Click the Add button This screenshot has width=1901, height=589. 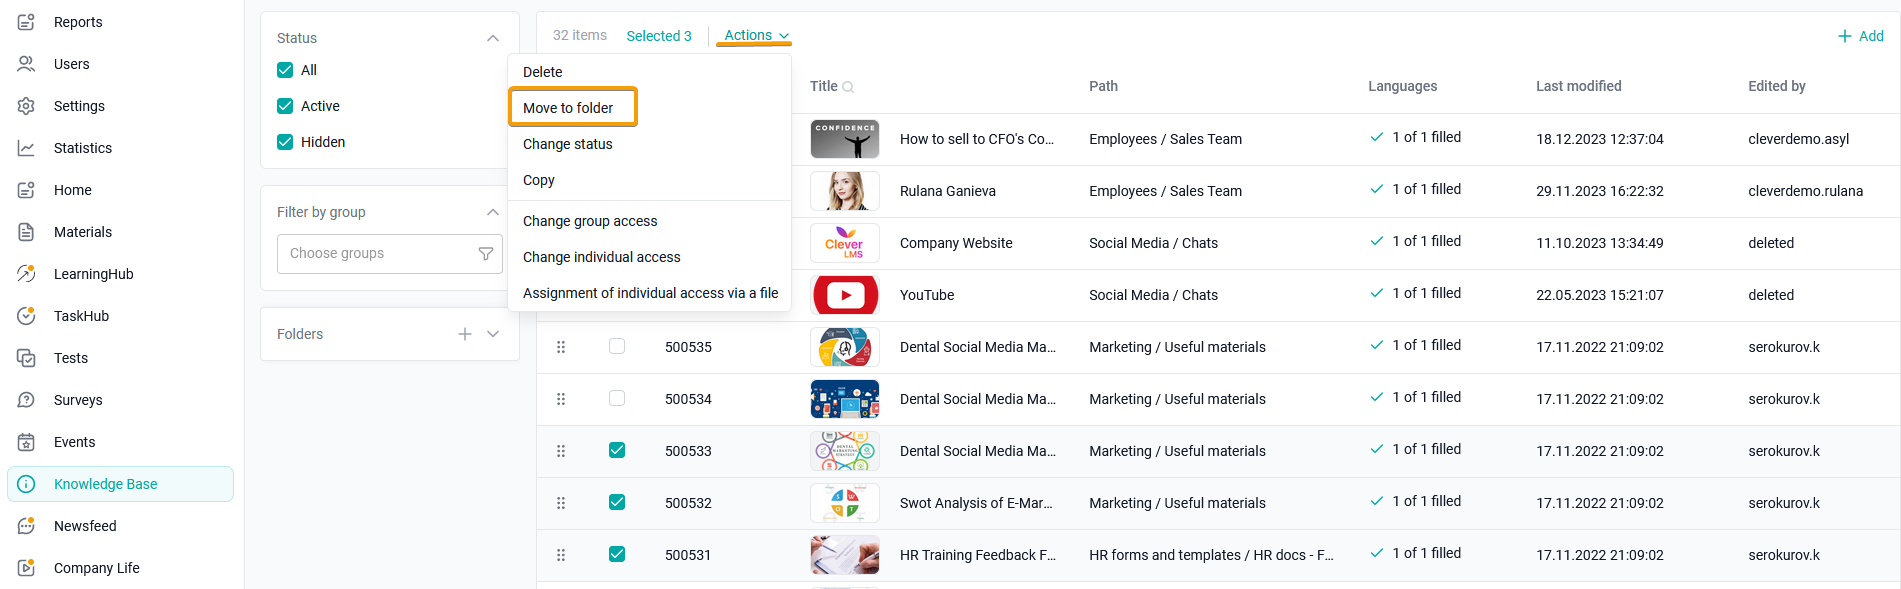(x=1860, y=36)
